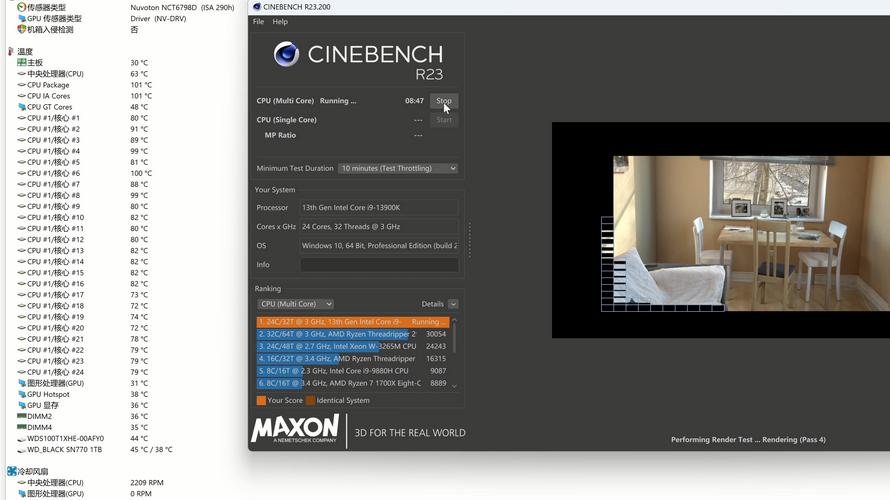Select the Core i9-9880H 9087 ranking row
Image resolution: width=890 pixels, height=500 pixels.
click(352, 371)
